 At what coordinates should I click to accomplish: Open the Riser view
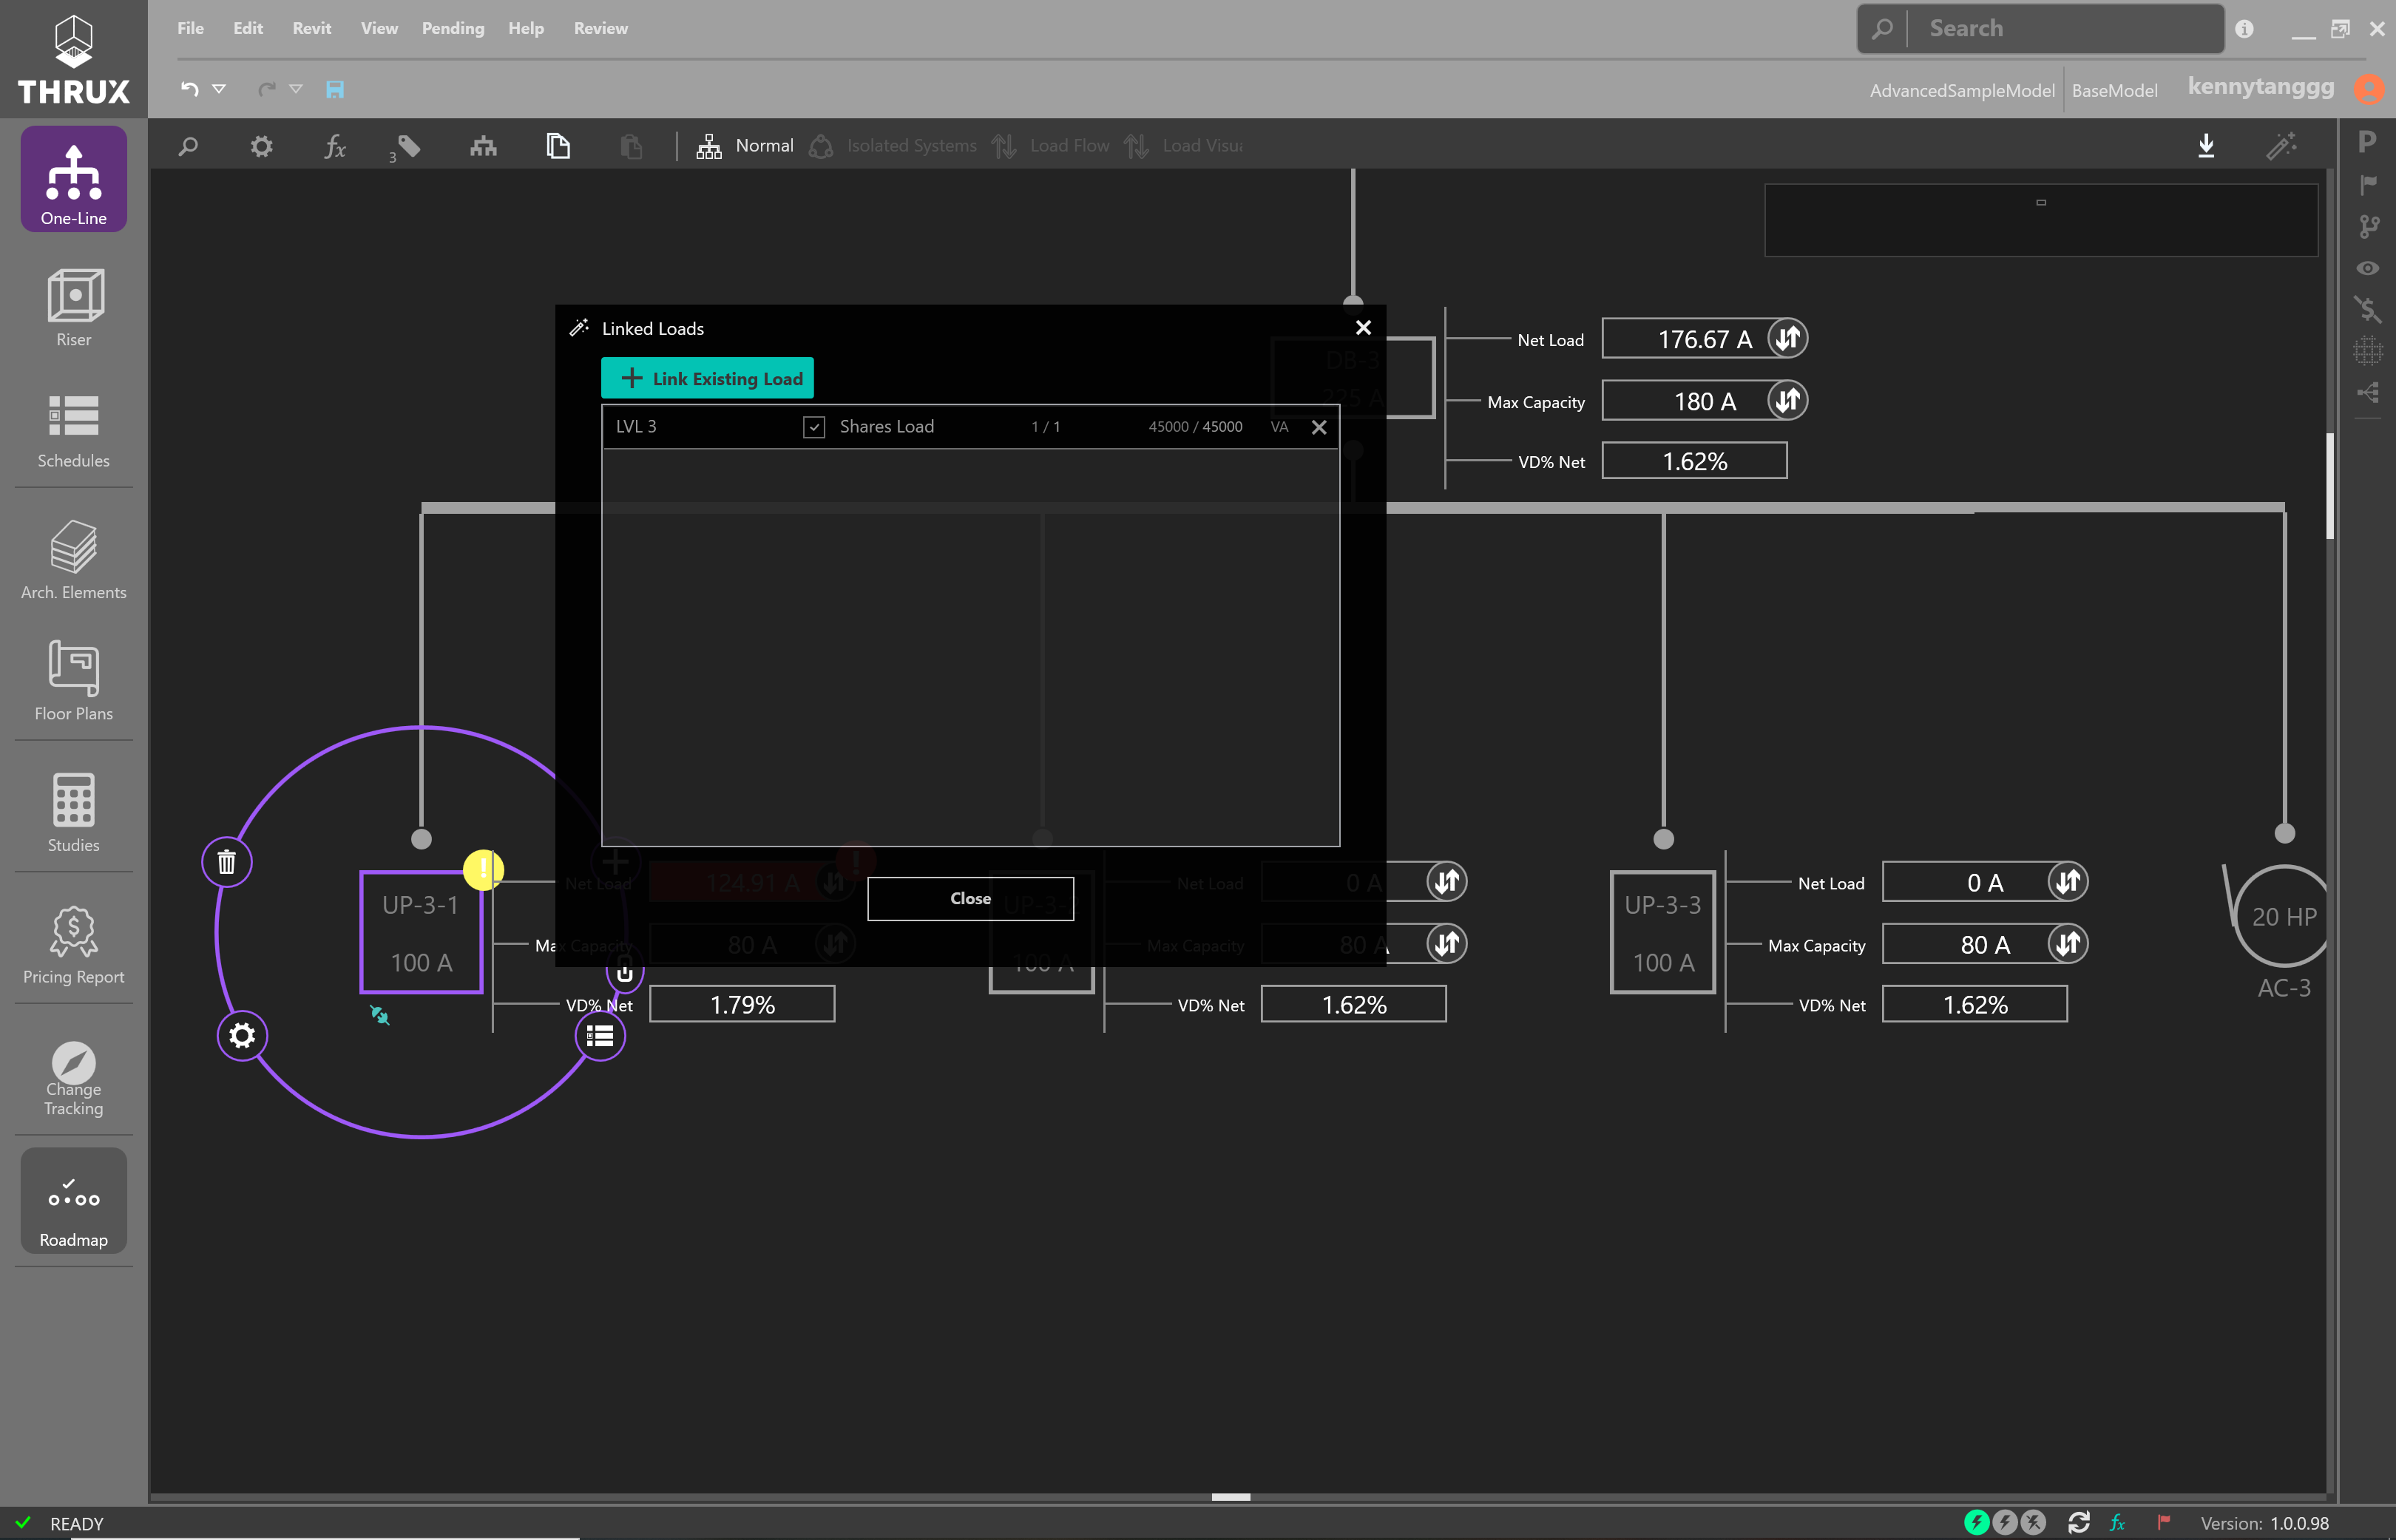pos(73,307)
